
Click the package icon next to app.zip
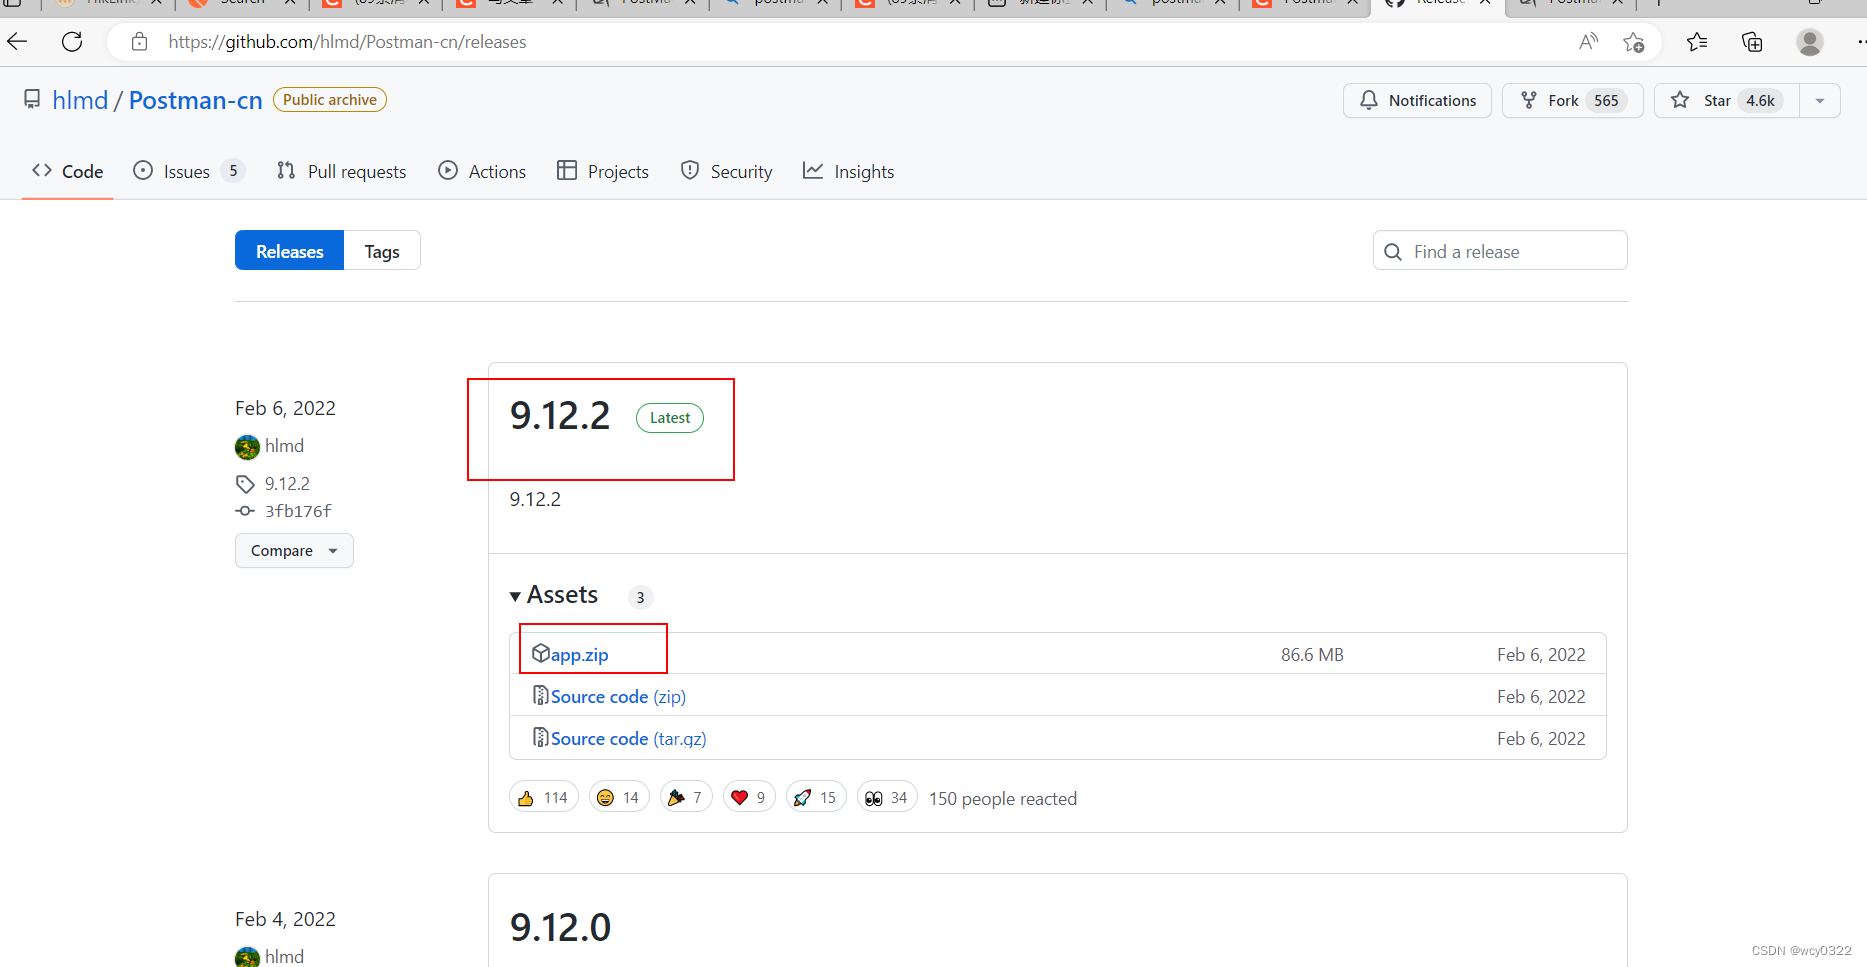pyautogui.click(x=541, y=654)
